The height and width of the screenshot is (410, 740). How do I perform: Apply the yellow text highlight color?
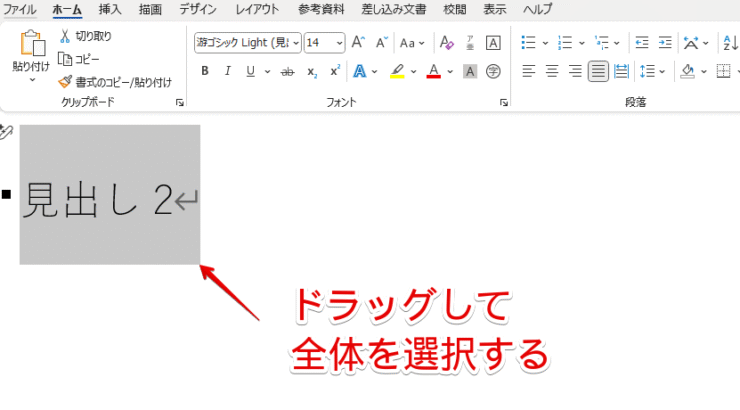[397, 71]
